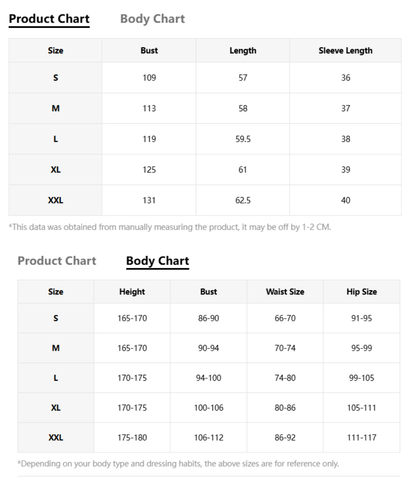
Task: Open the lower Product Chart tab
Action: pos(57,261)
